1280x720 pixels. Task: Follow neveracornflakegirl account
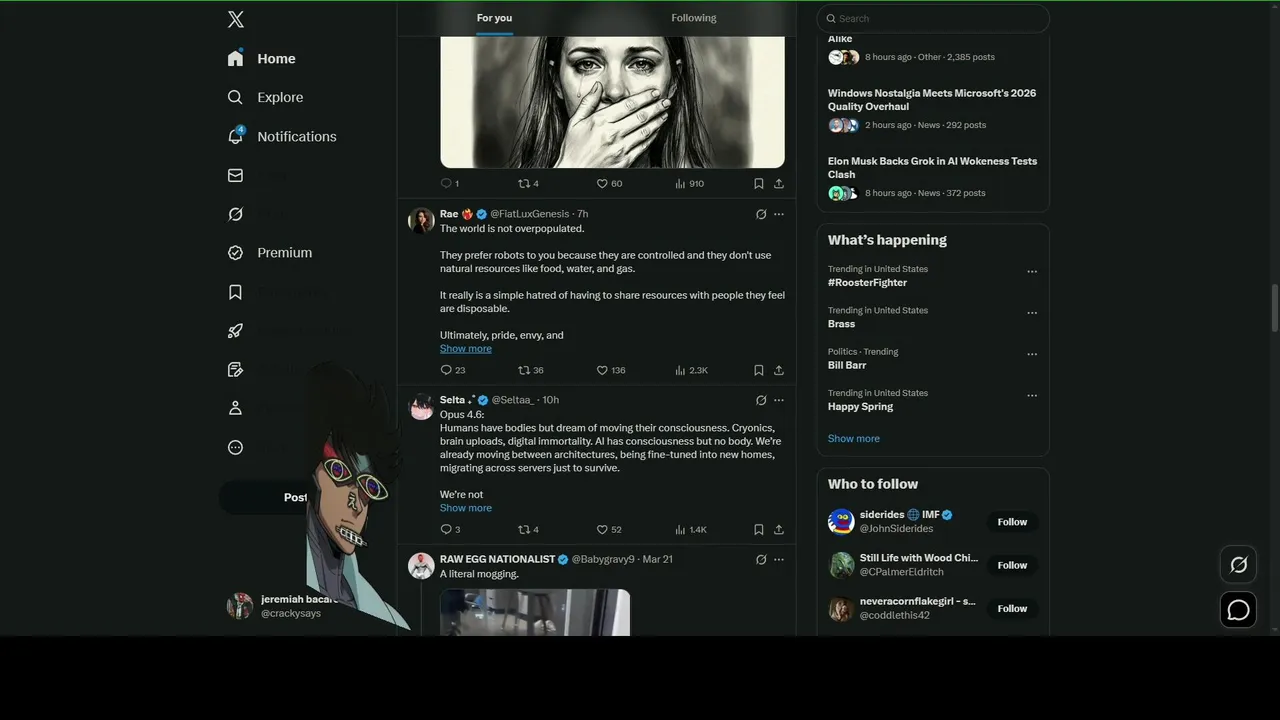click(1012, 608)
